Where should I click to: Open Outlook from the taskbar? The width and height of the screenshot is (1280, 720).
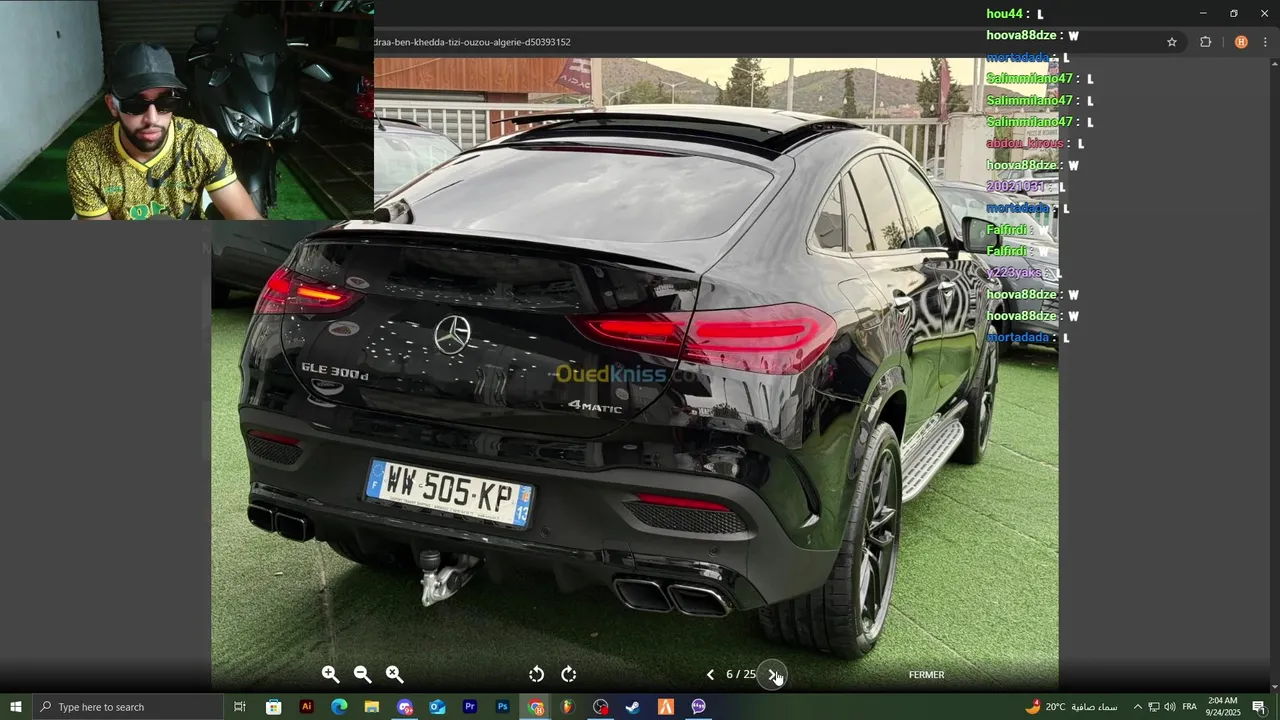tap(437, 707)
